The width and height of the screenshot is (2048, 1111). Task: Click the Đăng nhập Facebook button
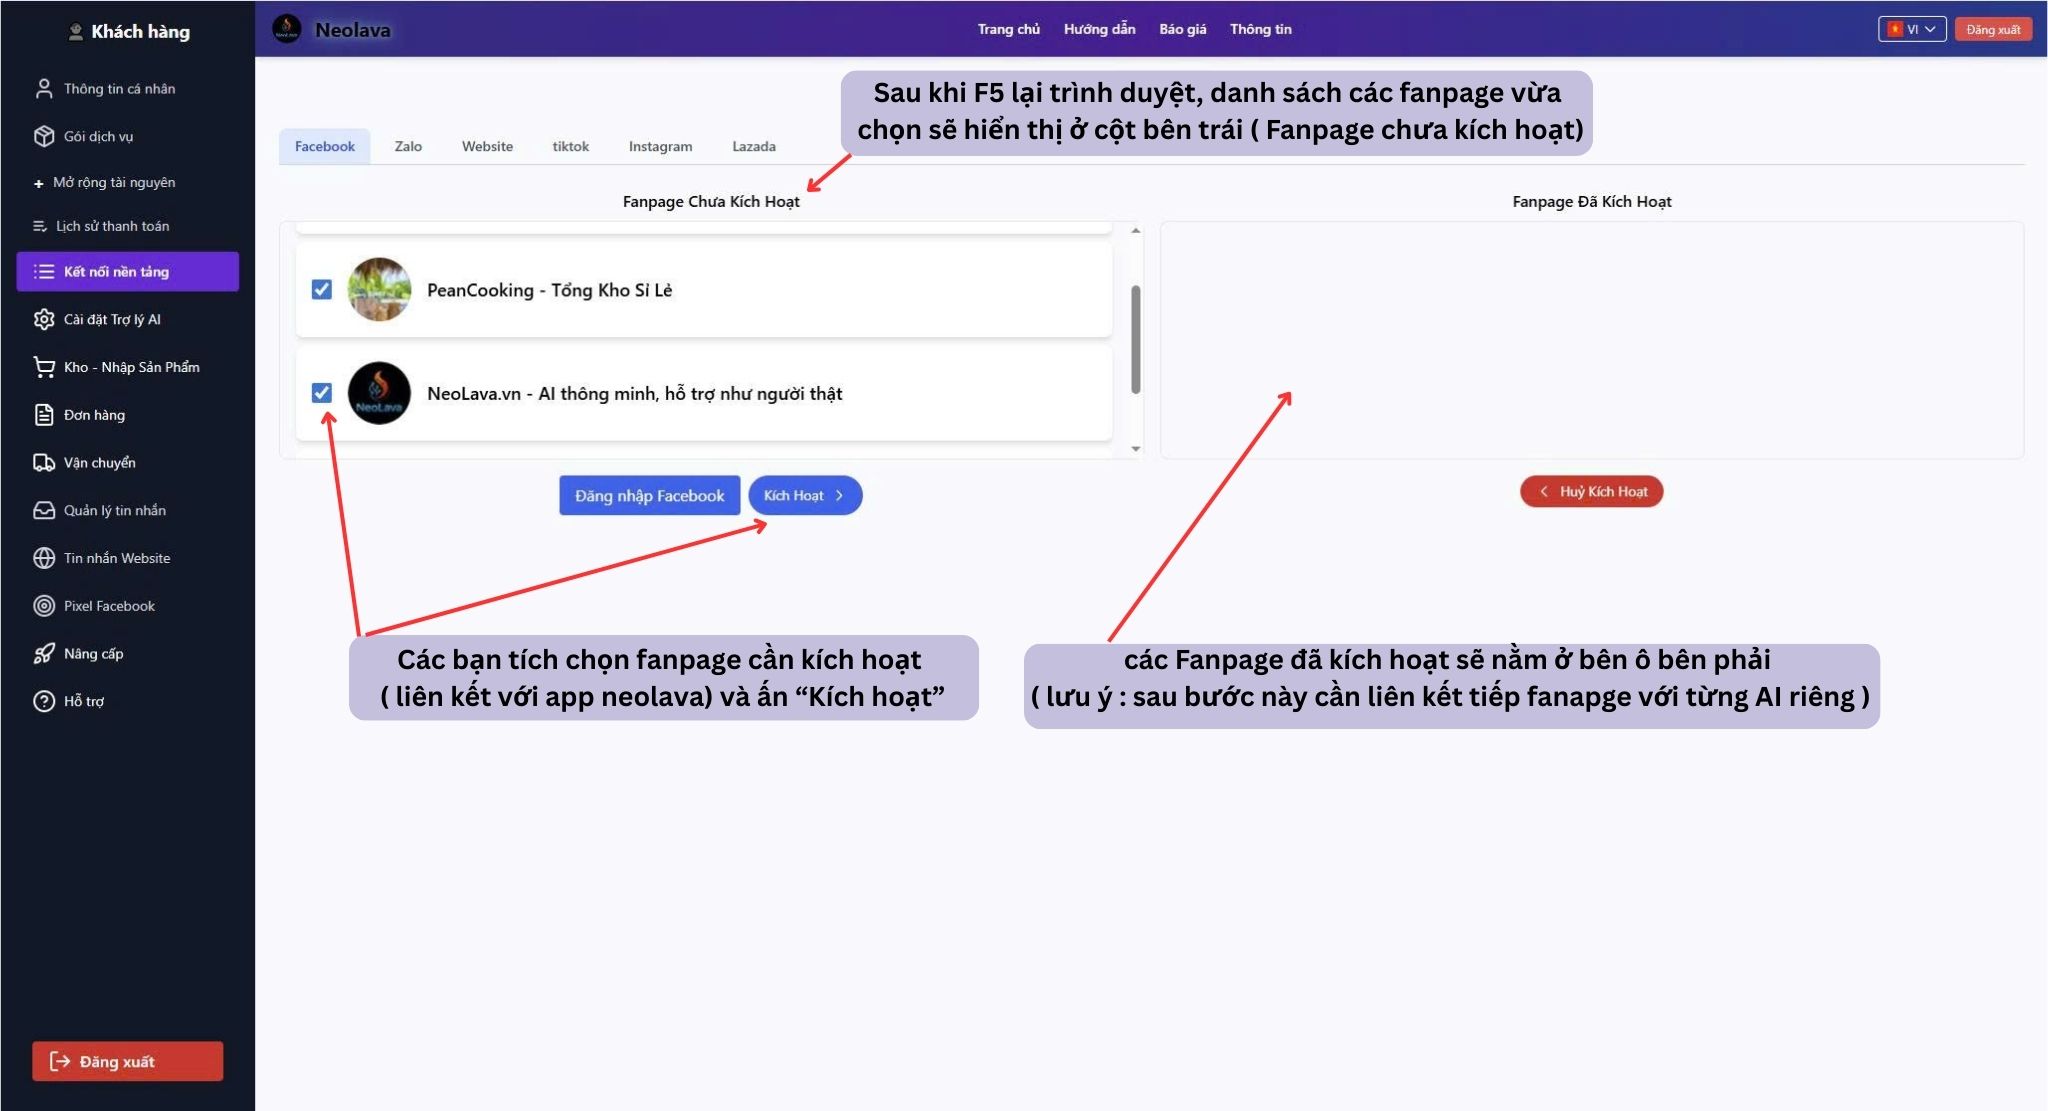(x=649, y=495)
